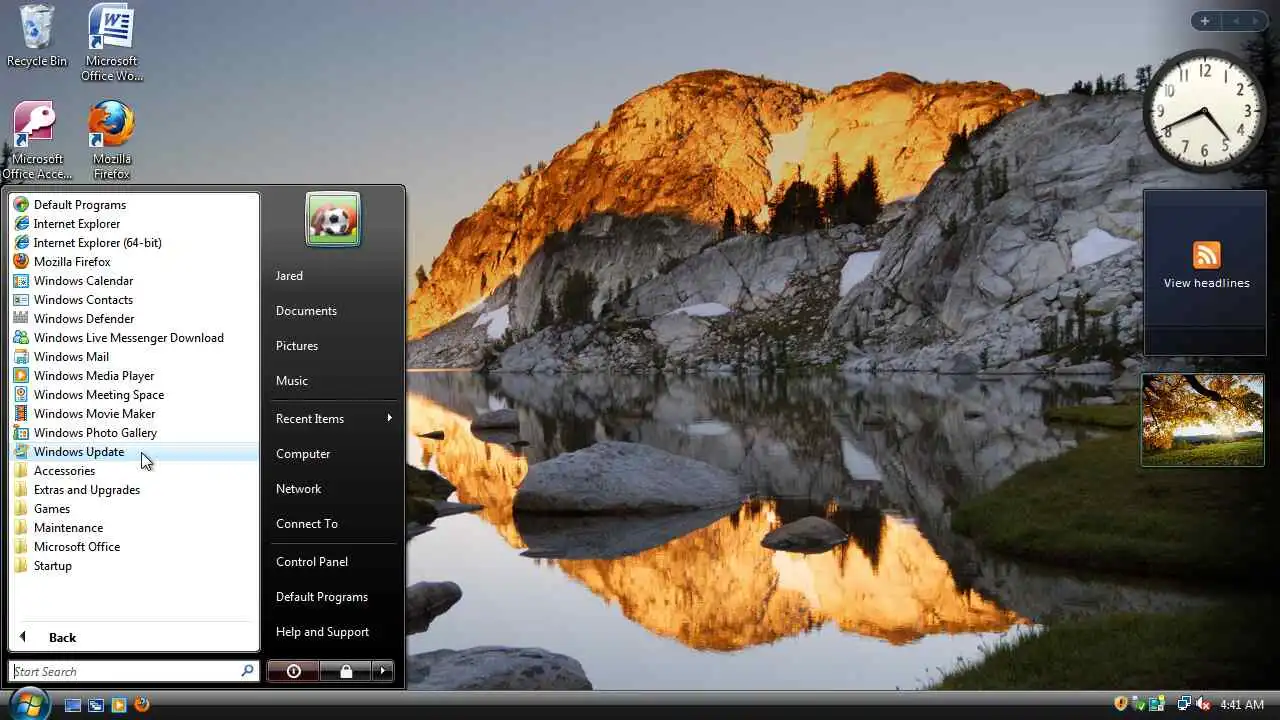Select Connect To in the start menu
The width and height of the screenshot is (1280, 720).
(333, 524)
